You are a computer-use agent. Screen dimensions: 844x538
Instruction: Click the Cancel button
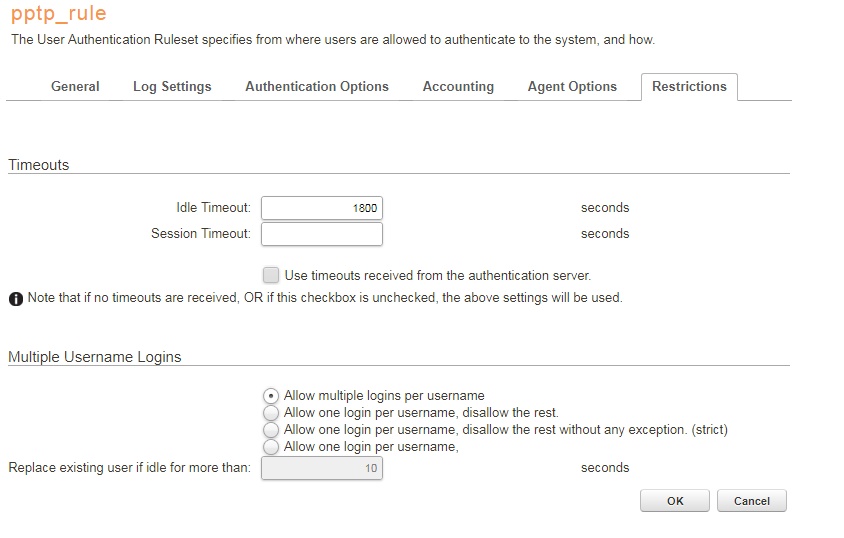[752, 501]
